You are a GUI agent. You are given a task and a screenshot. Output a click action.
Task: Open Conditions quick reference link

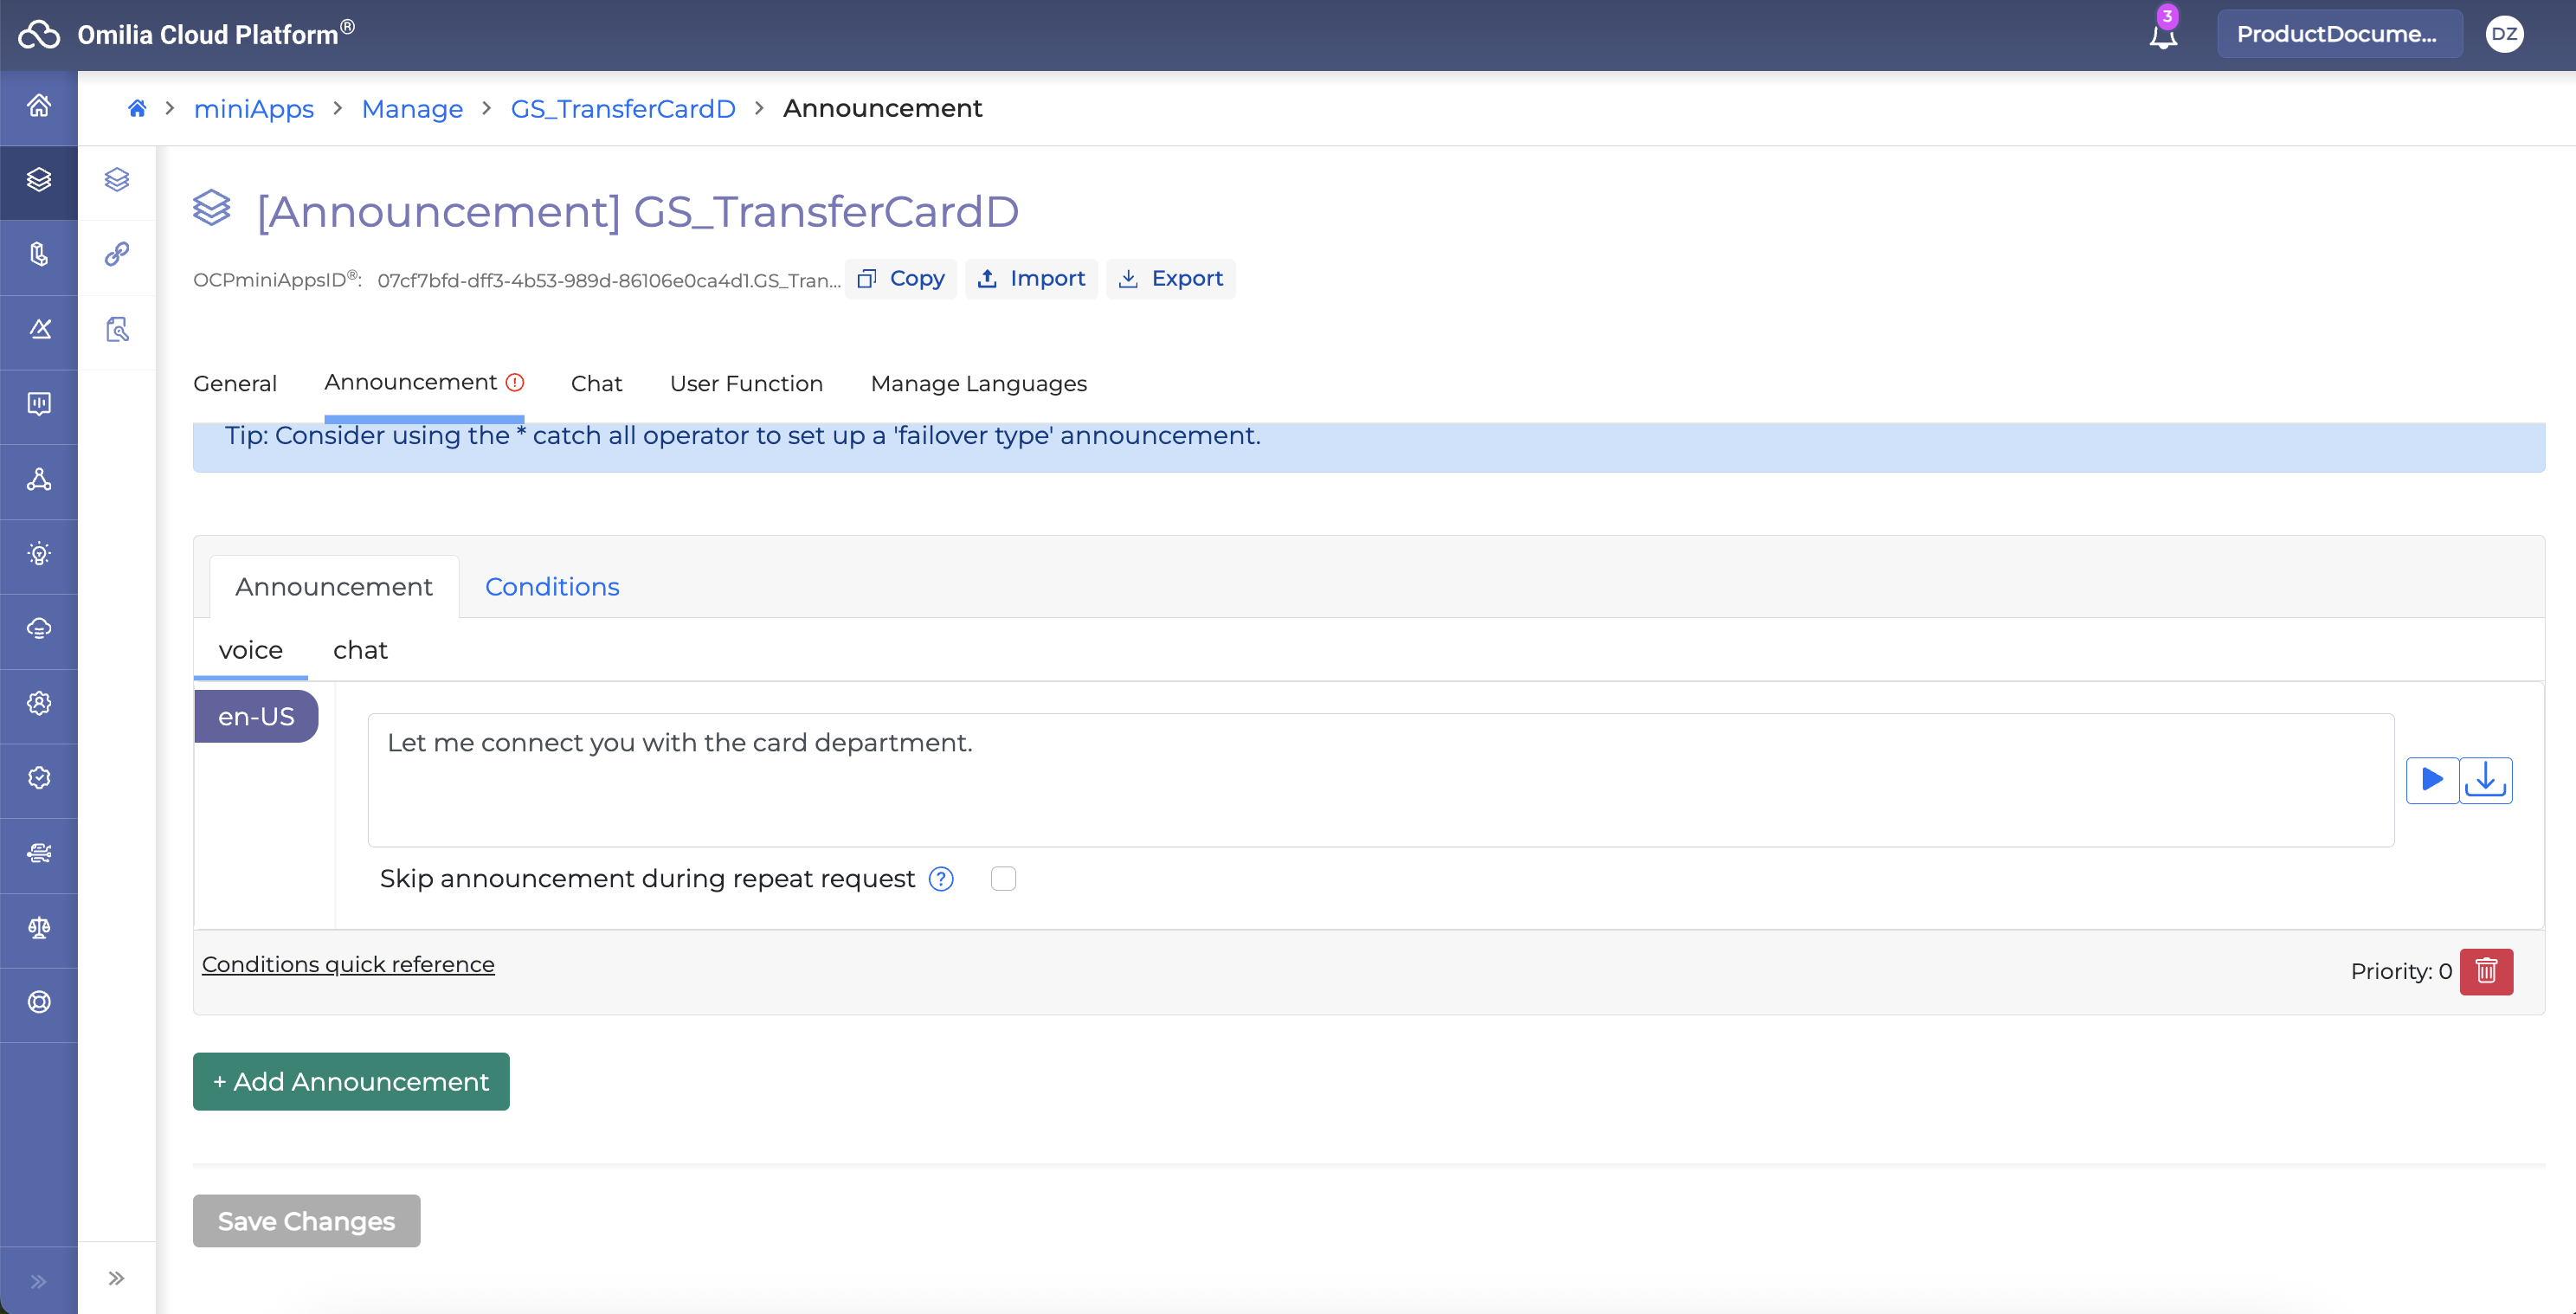[x=348, y=964]
